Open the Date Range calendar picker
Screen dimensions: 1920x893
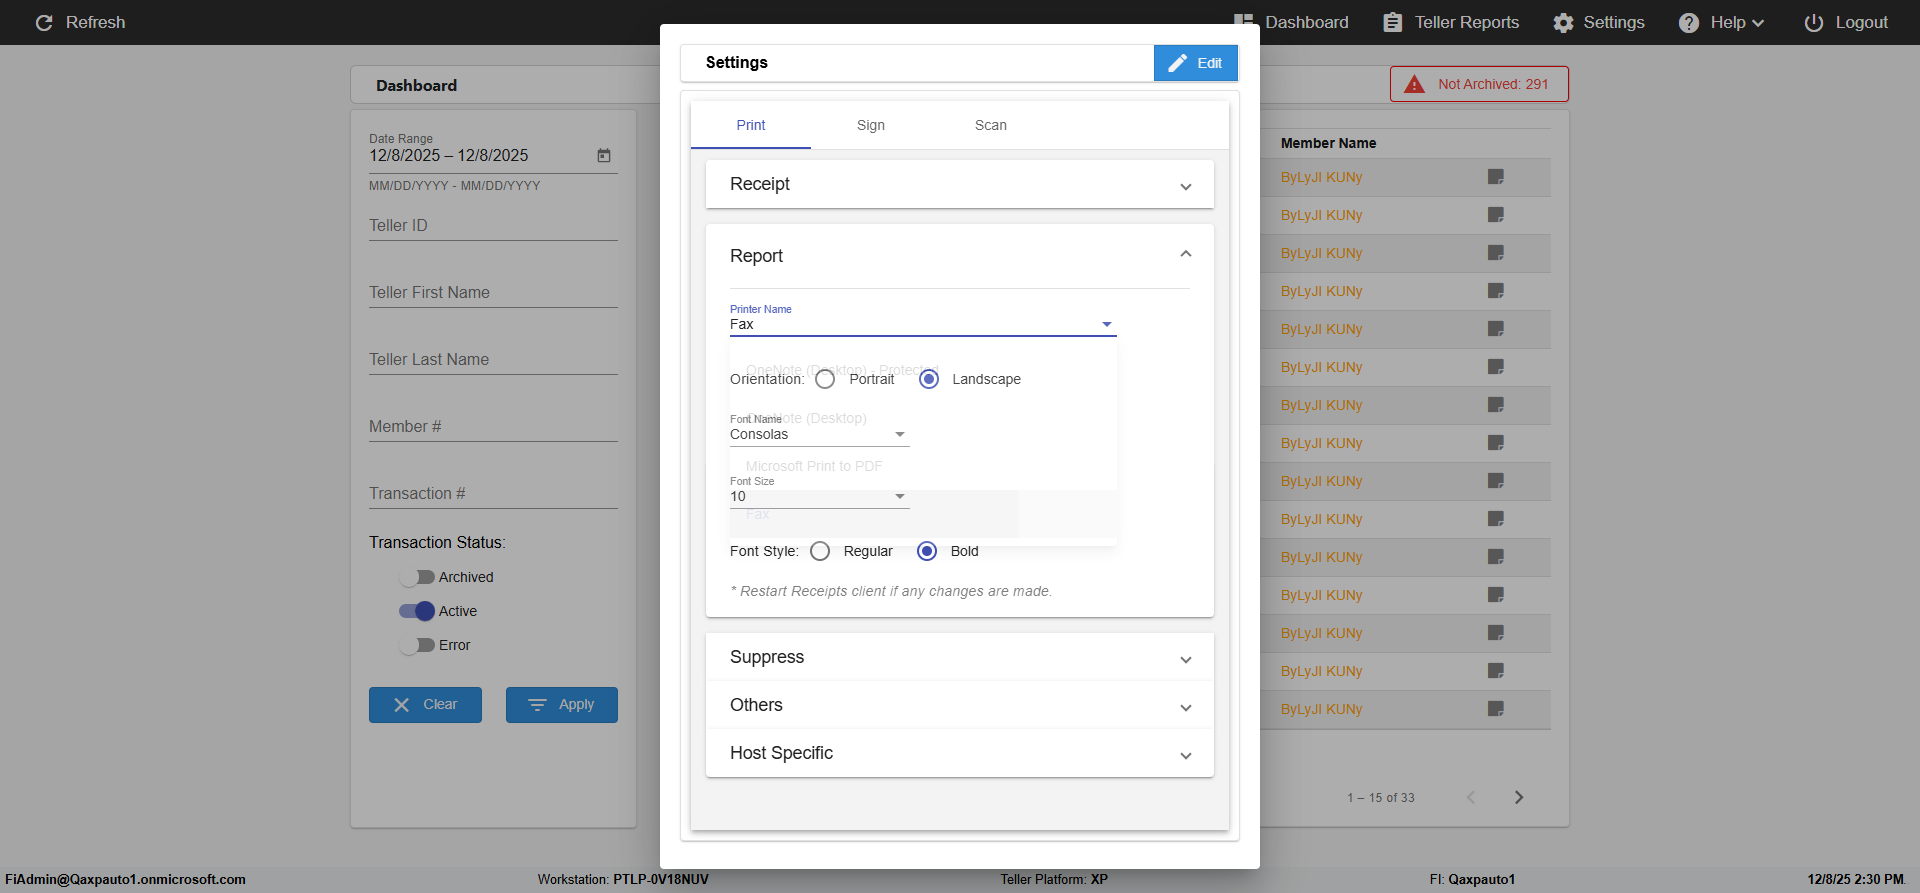coord(604,156)
